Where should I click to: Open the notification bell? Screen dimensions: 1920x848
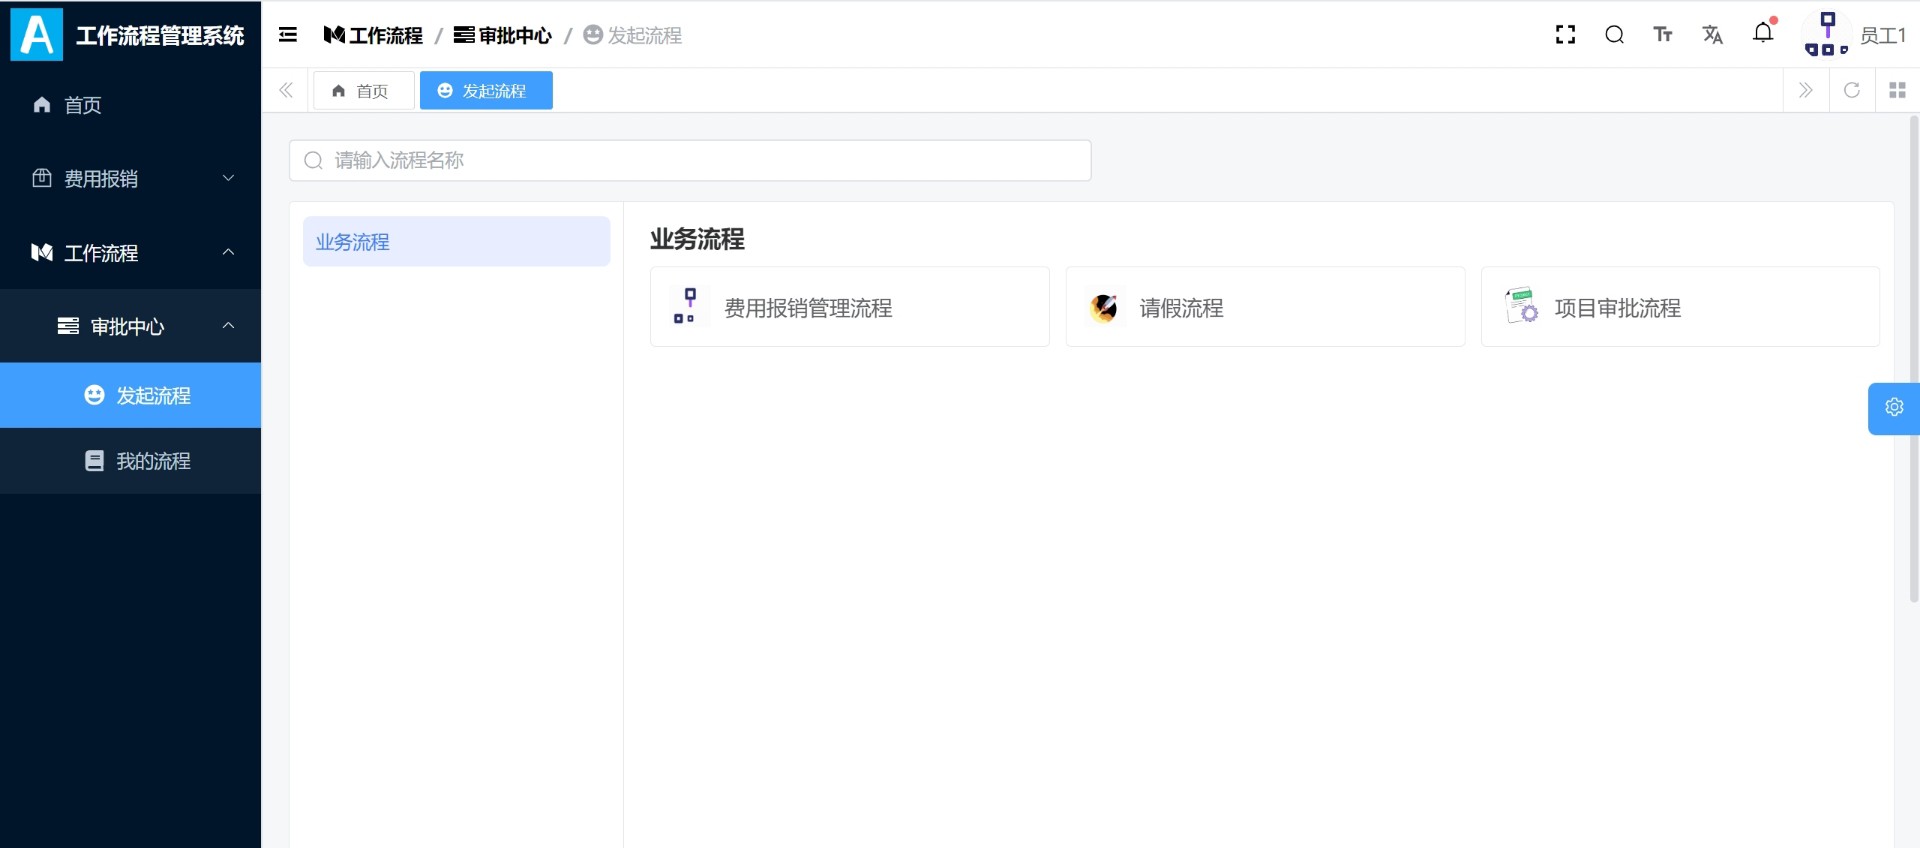click(x=1763, y=33)
